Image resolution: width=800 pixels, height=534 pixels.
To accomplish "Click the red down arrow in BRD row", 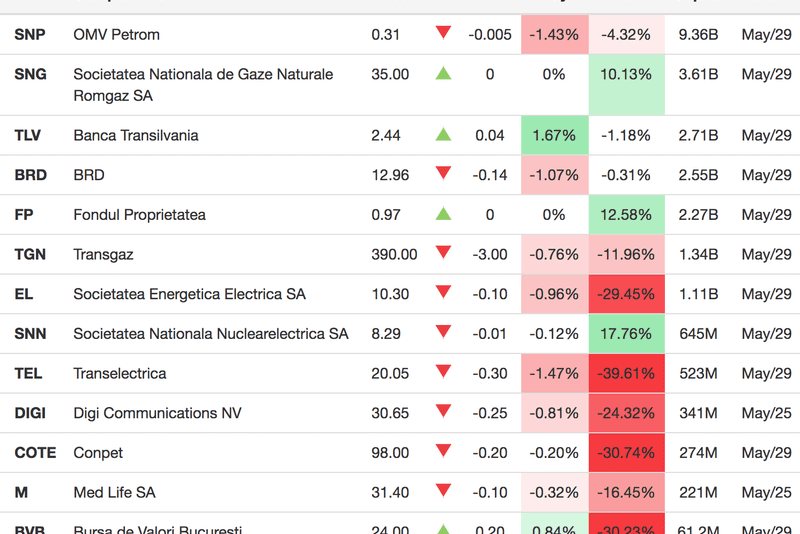I will 443,174.
